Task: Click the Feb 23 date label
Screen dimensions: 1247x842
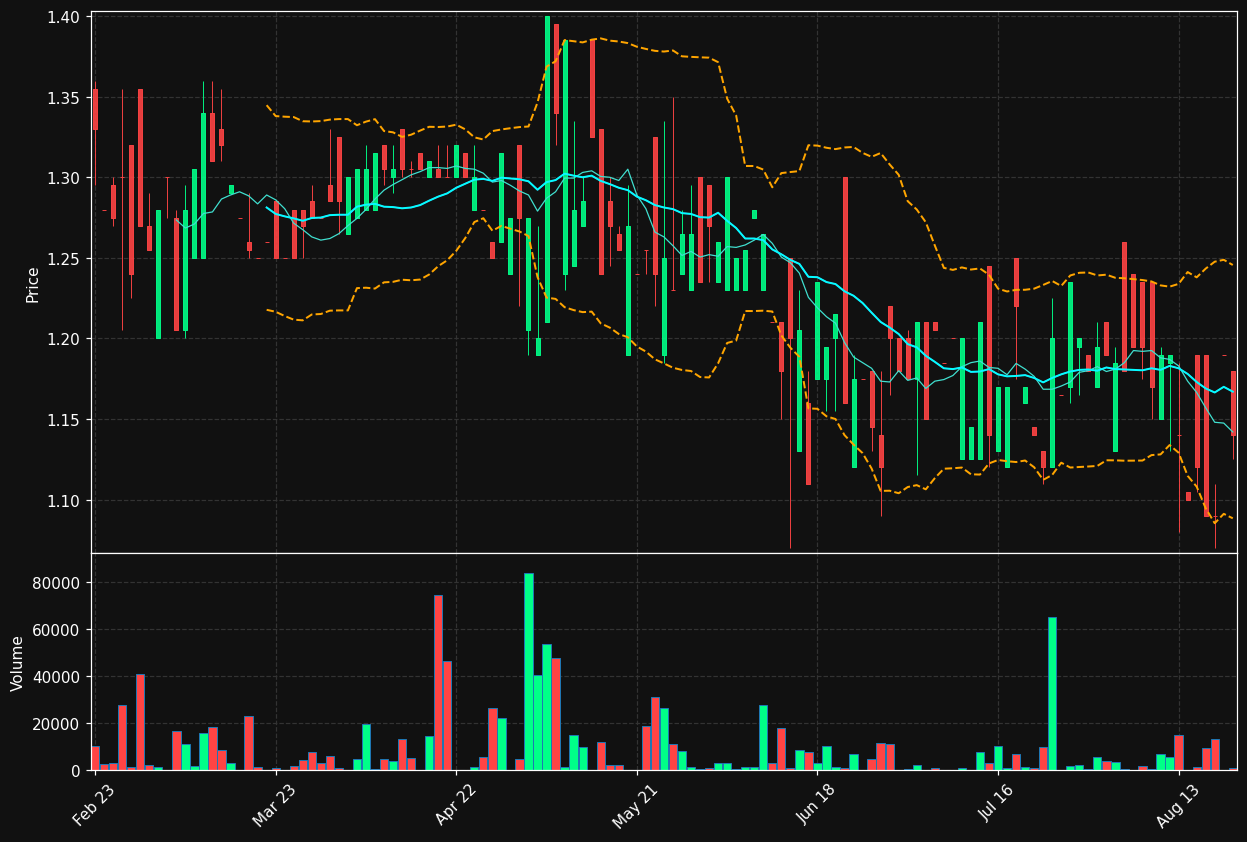Action: click(x=93, y=805)
